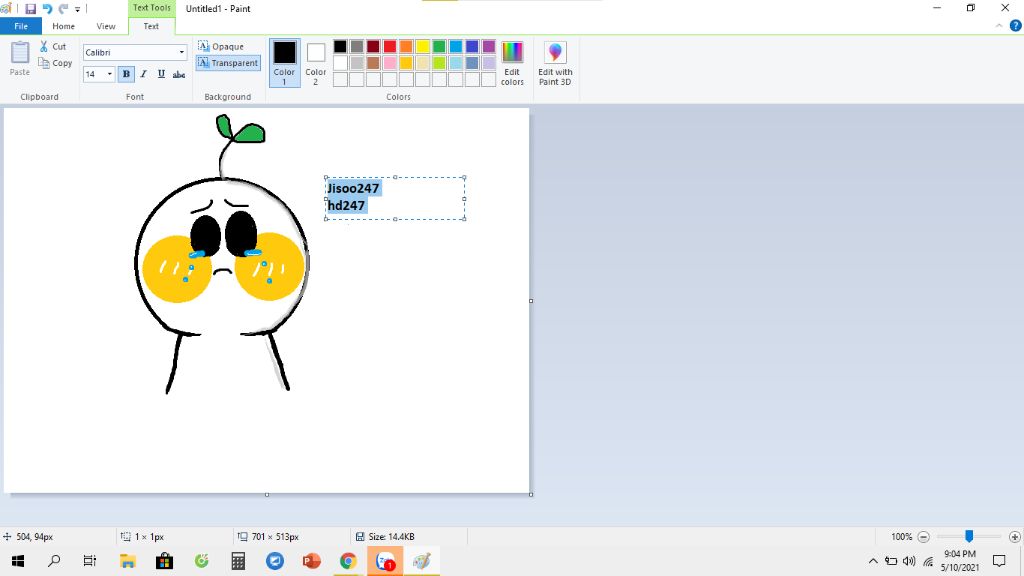Screen dimensions: 1024x576
Task: Click the Size: 14.4KB status entry
Action: 385,537
